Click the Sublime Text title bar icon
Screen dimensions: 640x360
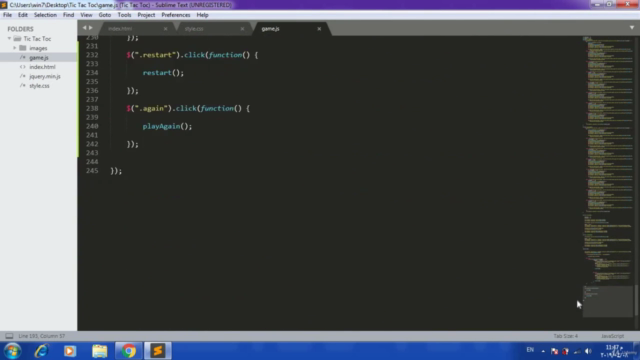click(x=4, y=5)
